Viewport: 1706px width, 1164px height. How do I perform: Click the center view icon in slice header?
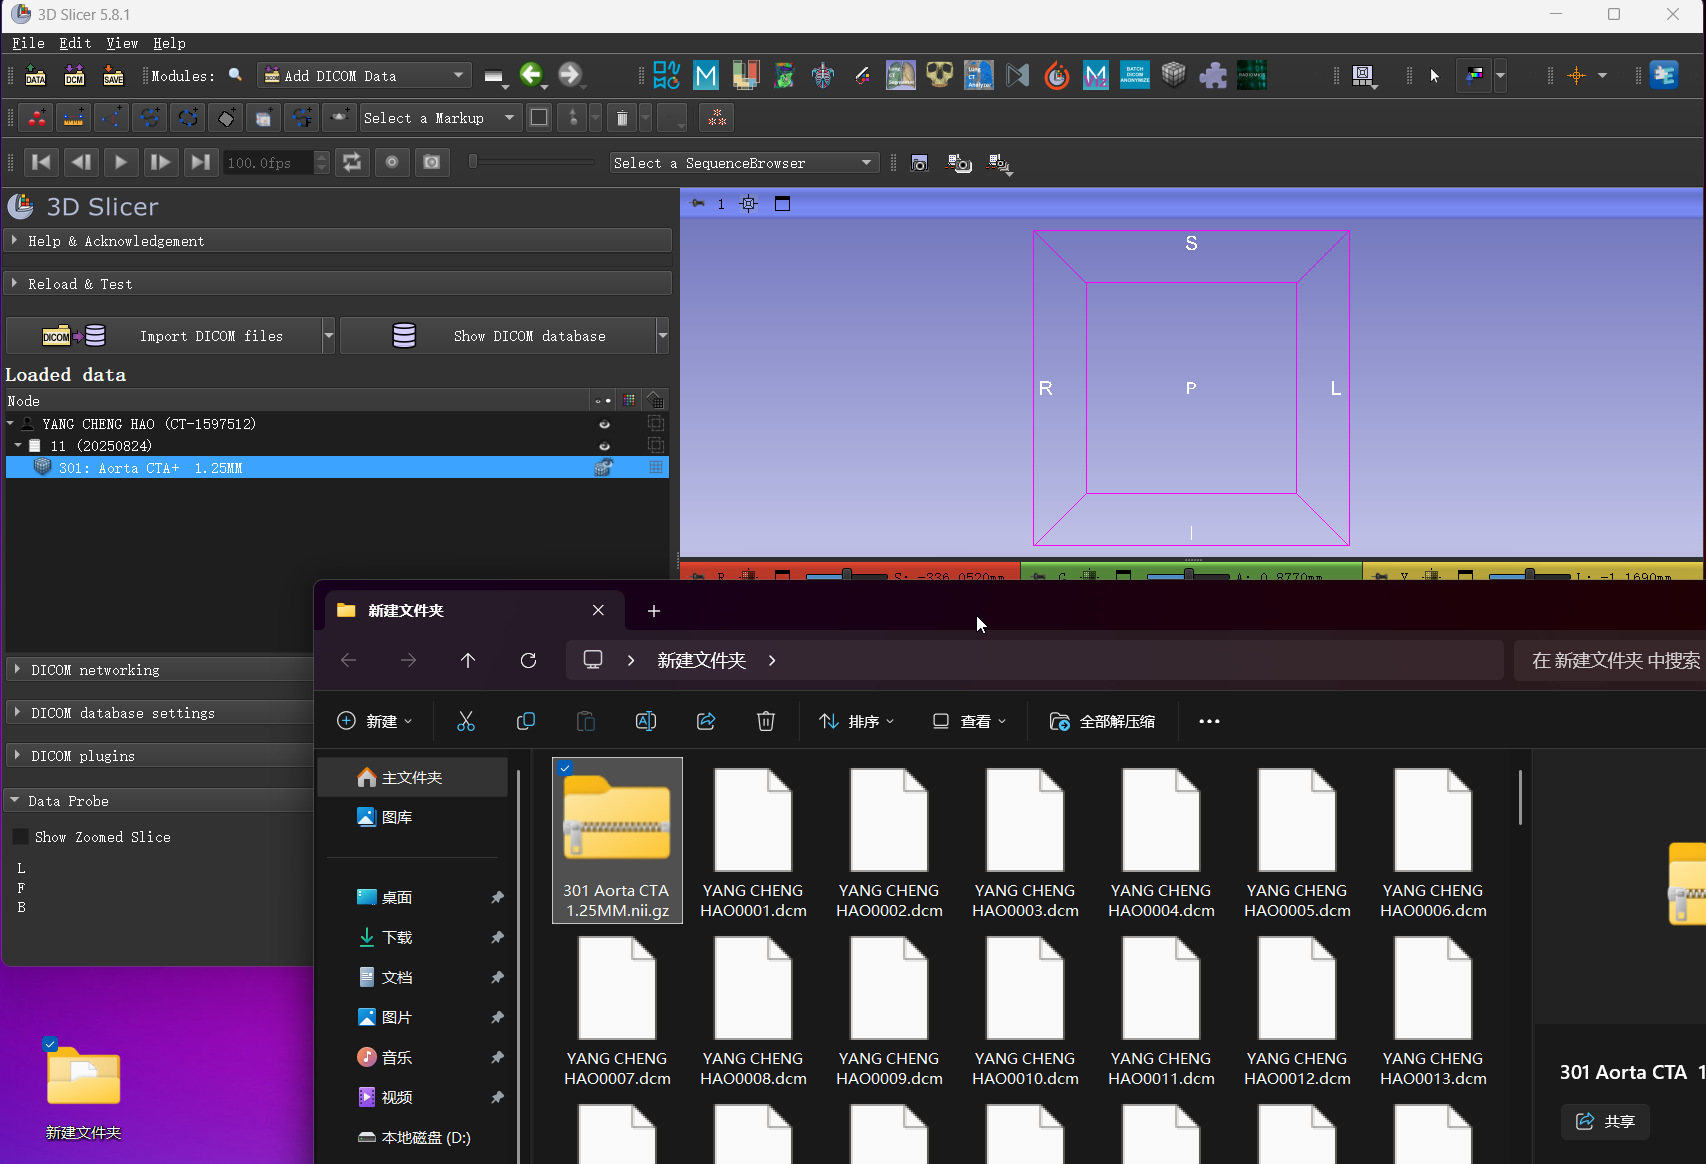749,204
